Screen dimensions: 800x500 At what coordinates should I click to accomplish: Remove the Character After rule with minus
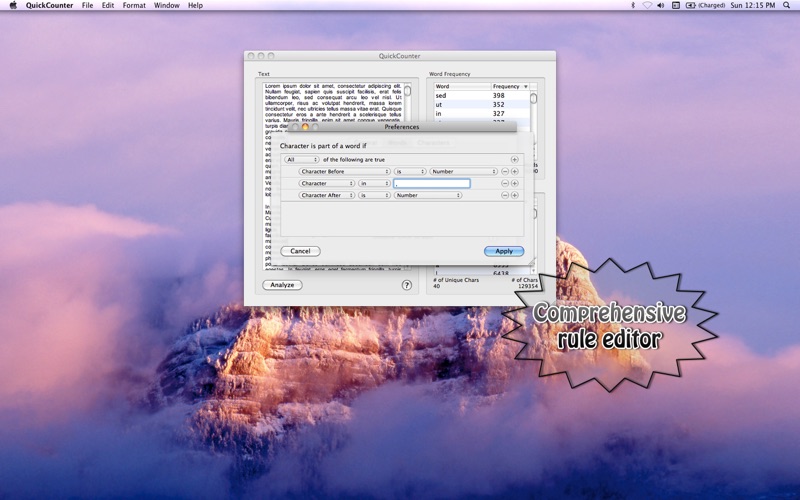click(x=505, y=195)
